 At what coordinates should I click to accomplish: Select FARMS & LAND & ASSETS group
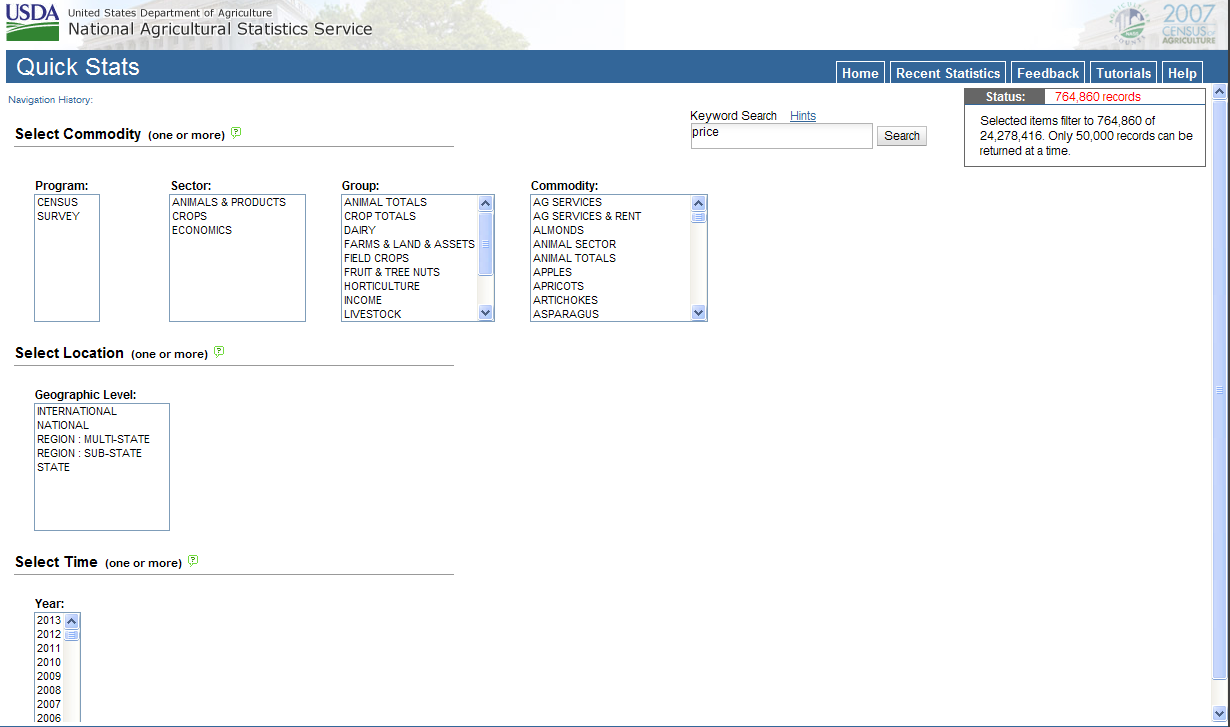410,244
